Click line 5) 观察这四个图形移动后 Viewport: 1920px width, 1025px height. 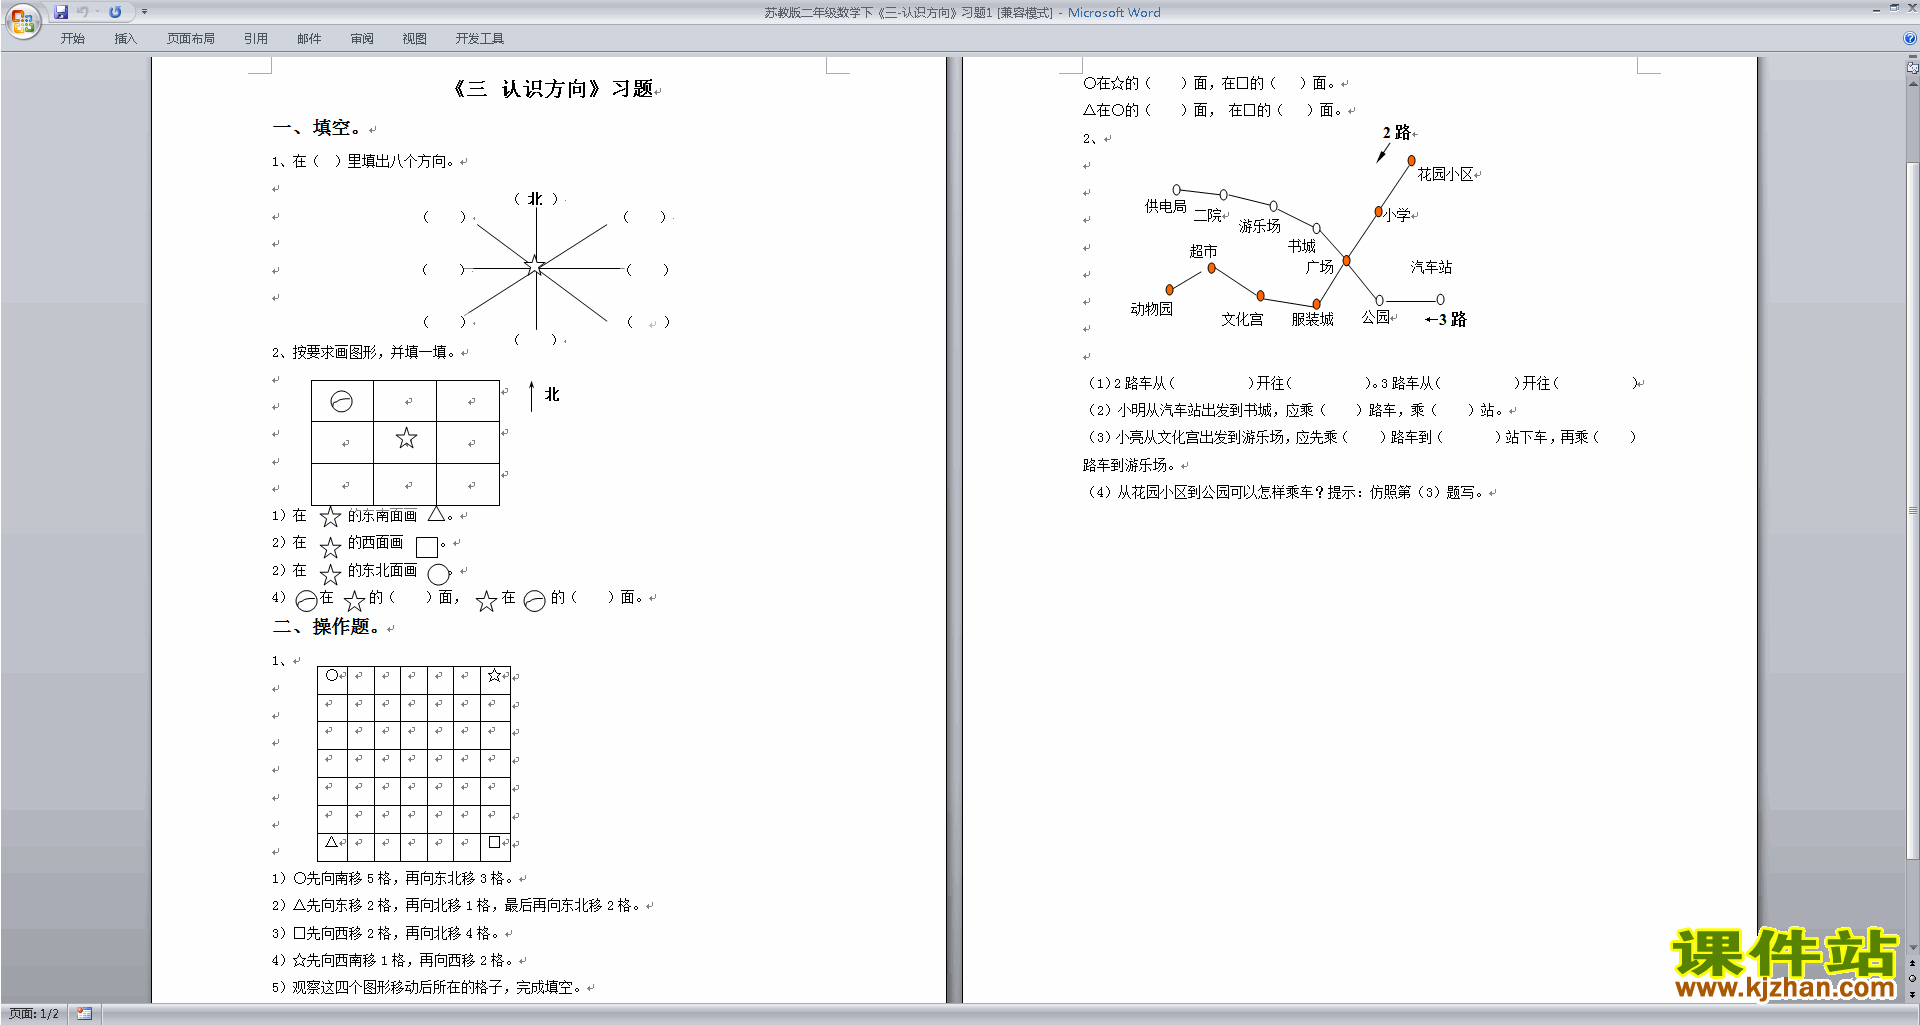[428, 987]
